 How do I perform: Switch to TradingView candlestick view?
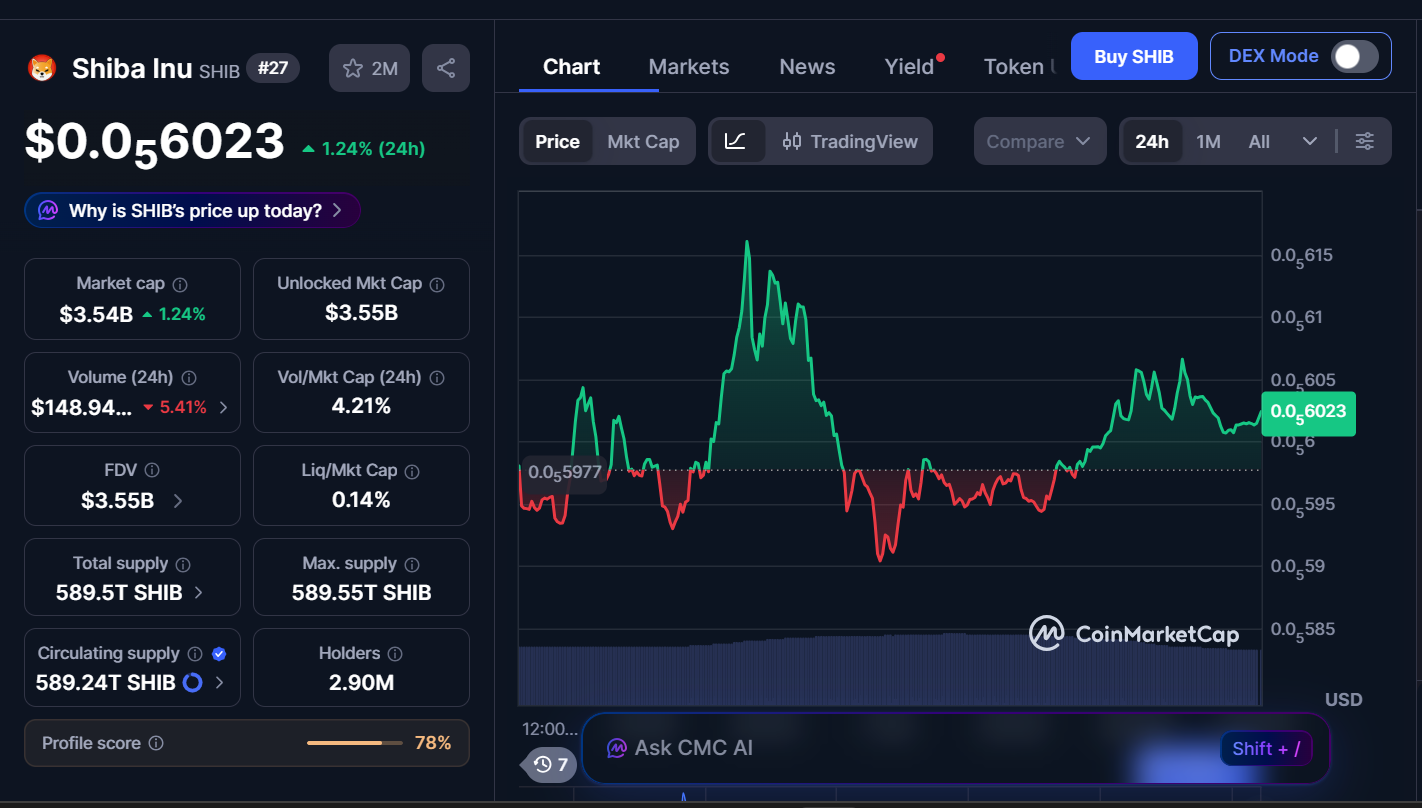point(850,141)
